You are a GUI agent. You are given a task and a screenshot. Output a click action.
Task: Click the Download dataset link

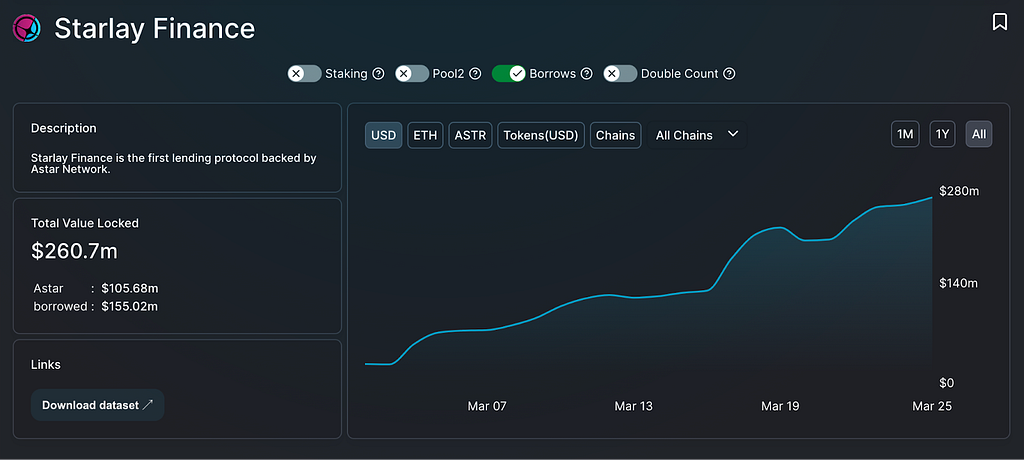coord(97,405)
